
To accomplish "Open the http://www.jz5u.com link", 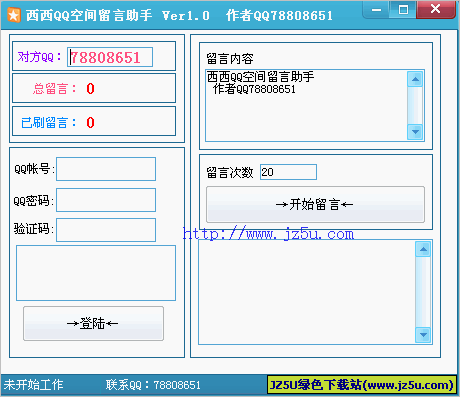I will click(x=268, y=234).
